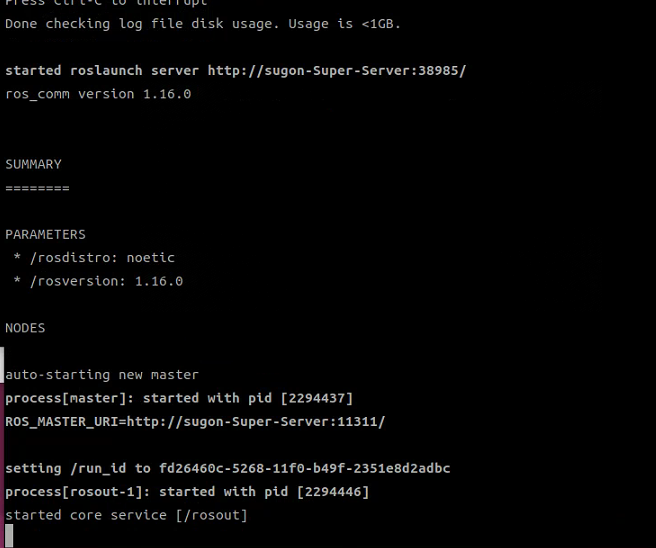Click the "Usage is <1GB" text
This screenshot has height=548, width=656.
tap(344, 24)
